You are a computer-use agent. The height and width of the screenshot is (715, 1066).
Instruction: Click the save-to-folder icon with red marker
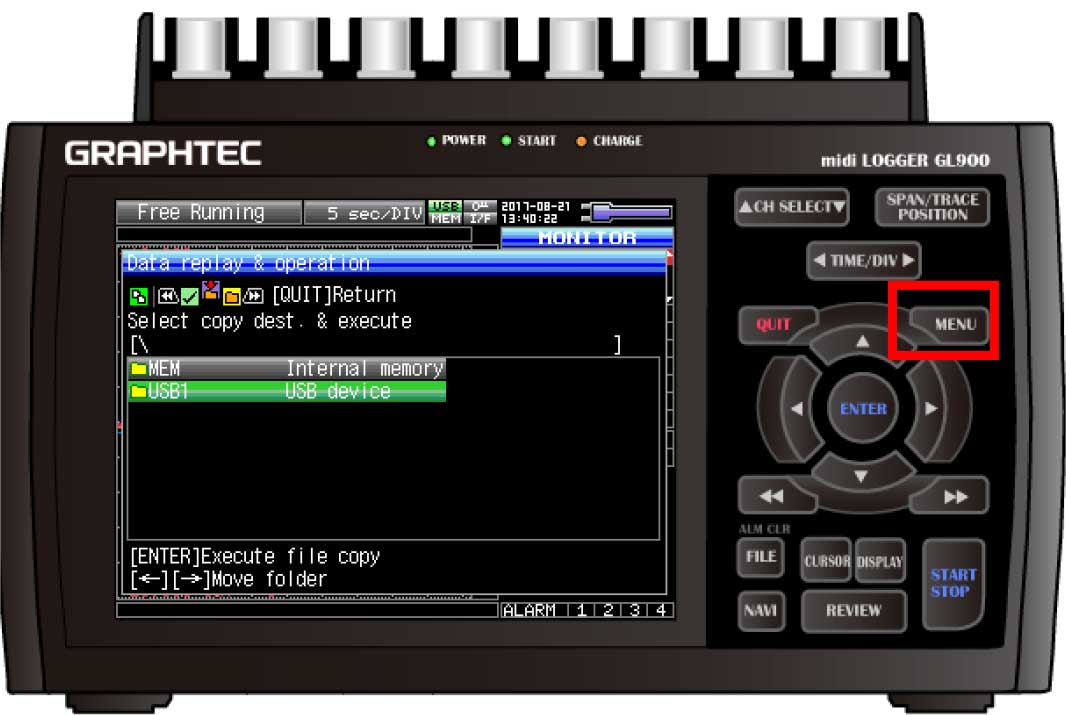[211, 291]
